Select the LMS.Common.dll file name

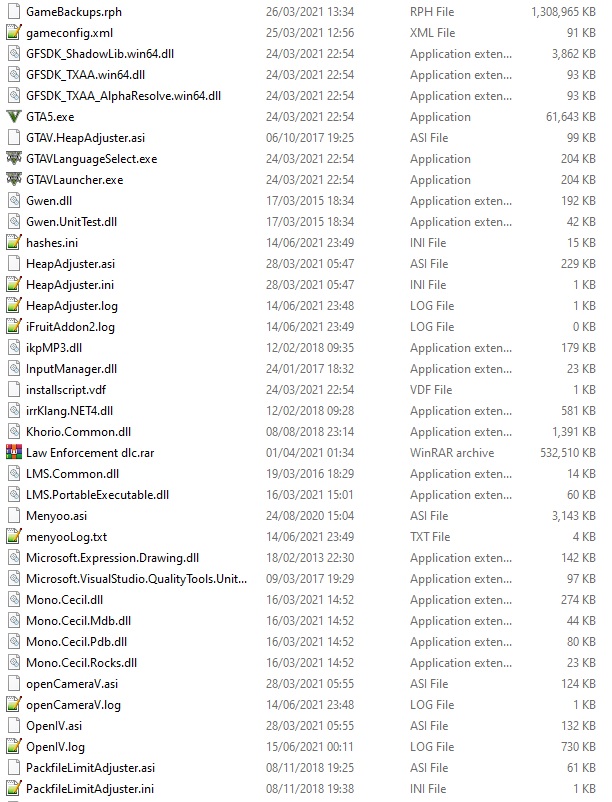(73, 474)
